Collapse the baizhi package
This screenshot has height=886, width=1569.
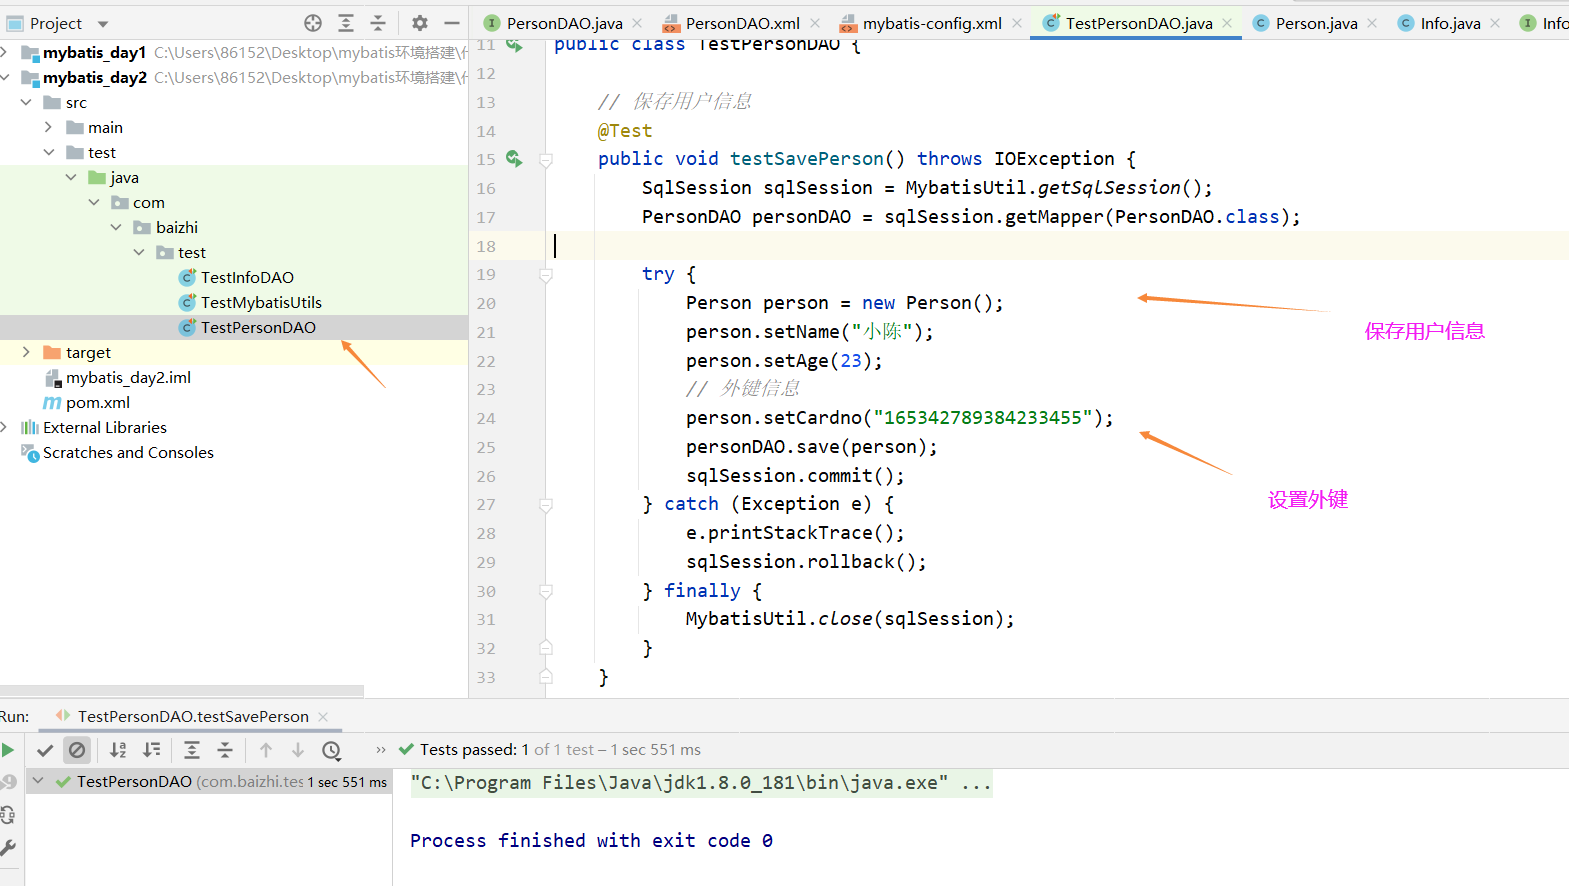116,227
